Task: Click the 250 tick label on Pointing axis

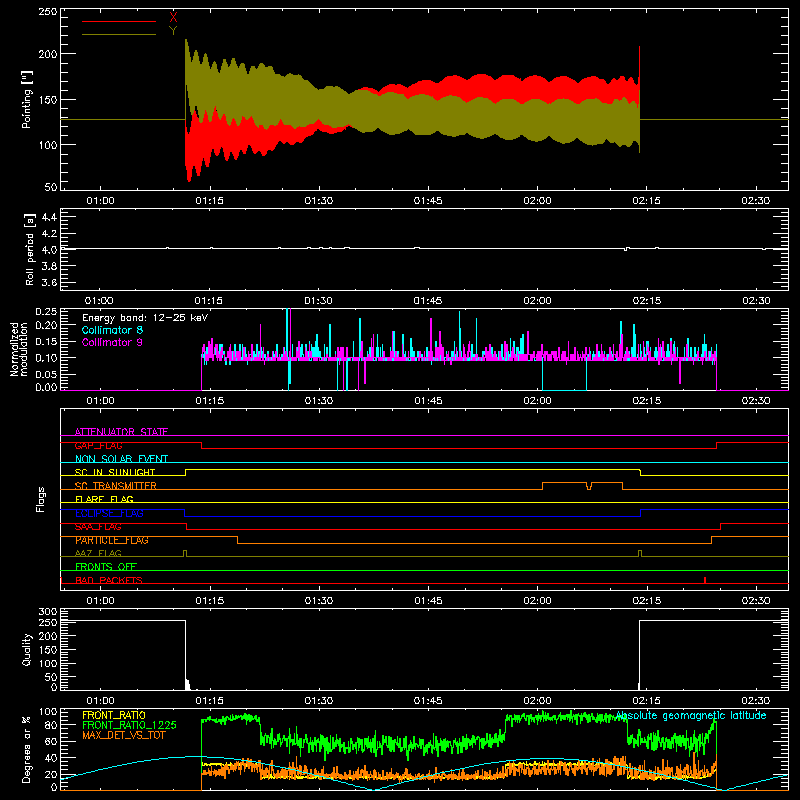Action: coord(48,11)
